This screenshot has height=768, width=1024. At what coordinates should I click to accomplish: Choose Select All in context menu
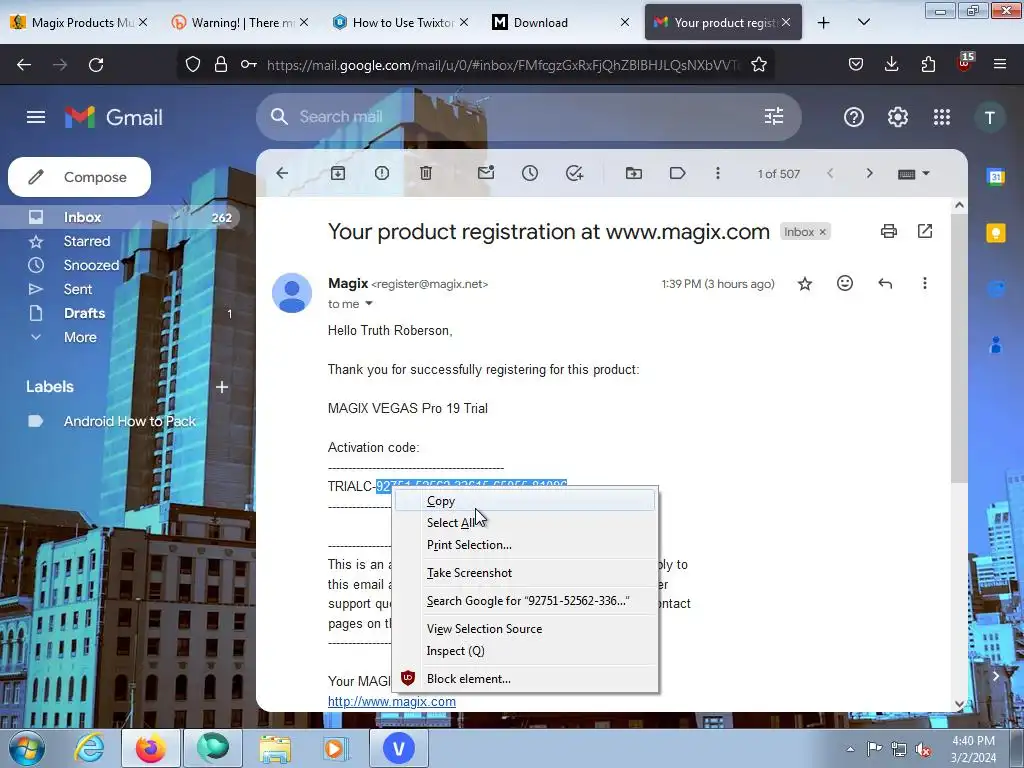pyautogui.click(x=524, y=522)
